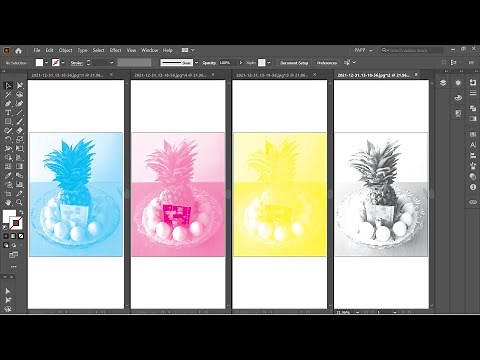This screenshot has width=480, height=360.
Task: Select the Magic Wand tool
Action: pos(8,95)
